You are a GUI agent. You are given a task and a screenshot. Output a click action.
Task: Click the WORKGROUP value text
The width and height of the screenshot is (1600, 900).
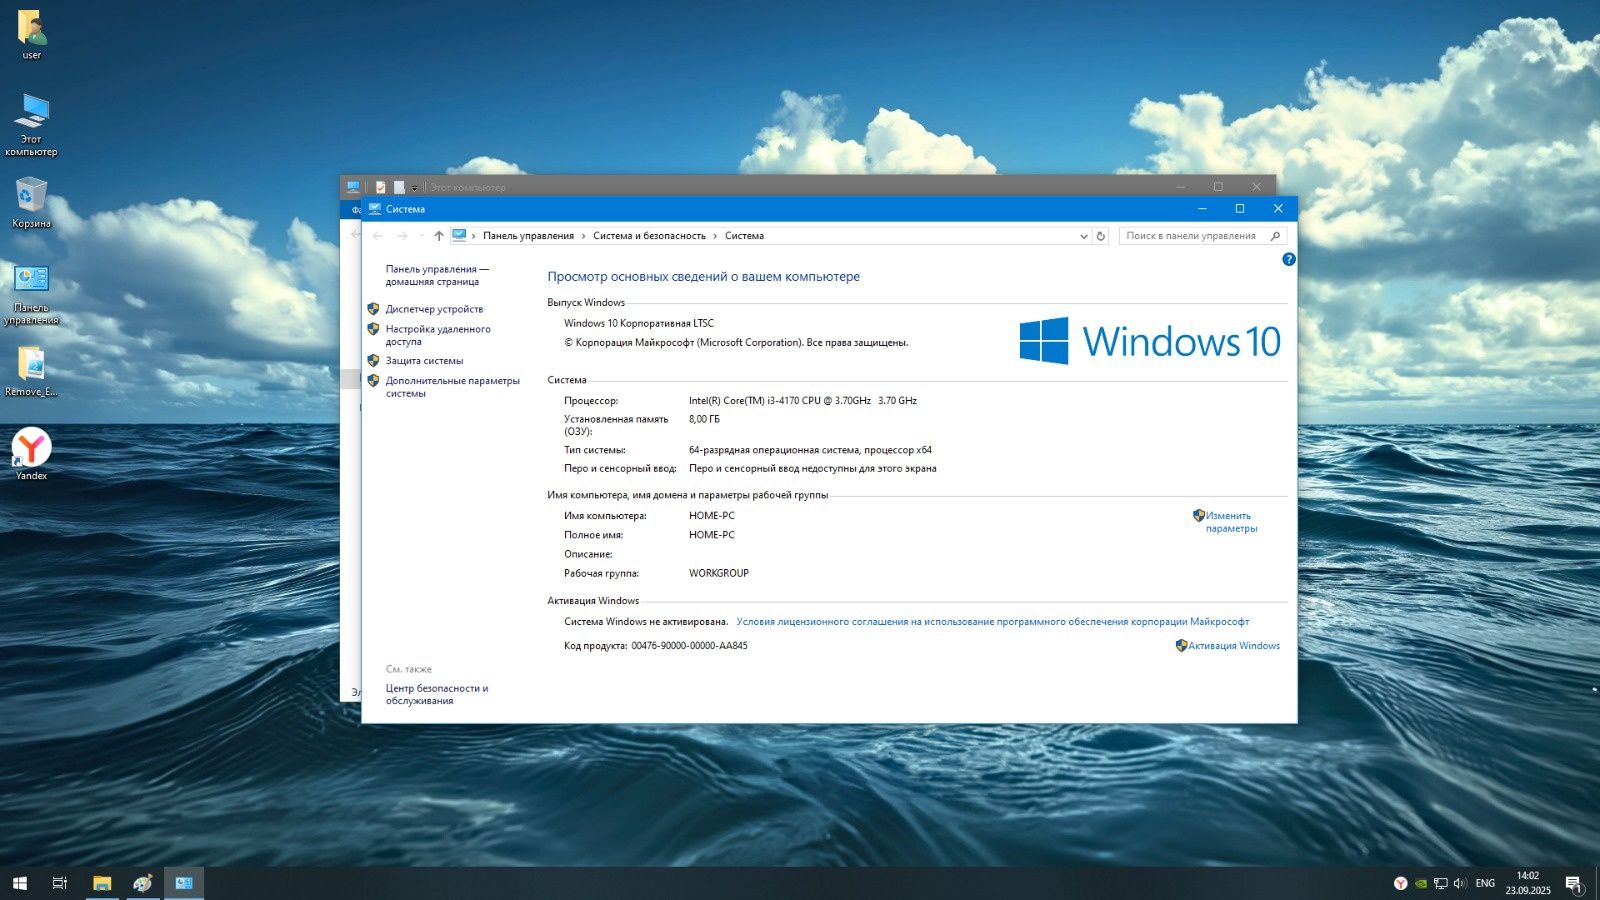(719, 574)
